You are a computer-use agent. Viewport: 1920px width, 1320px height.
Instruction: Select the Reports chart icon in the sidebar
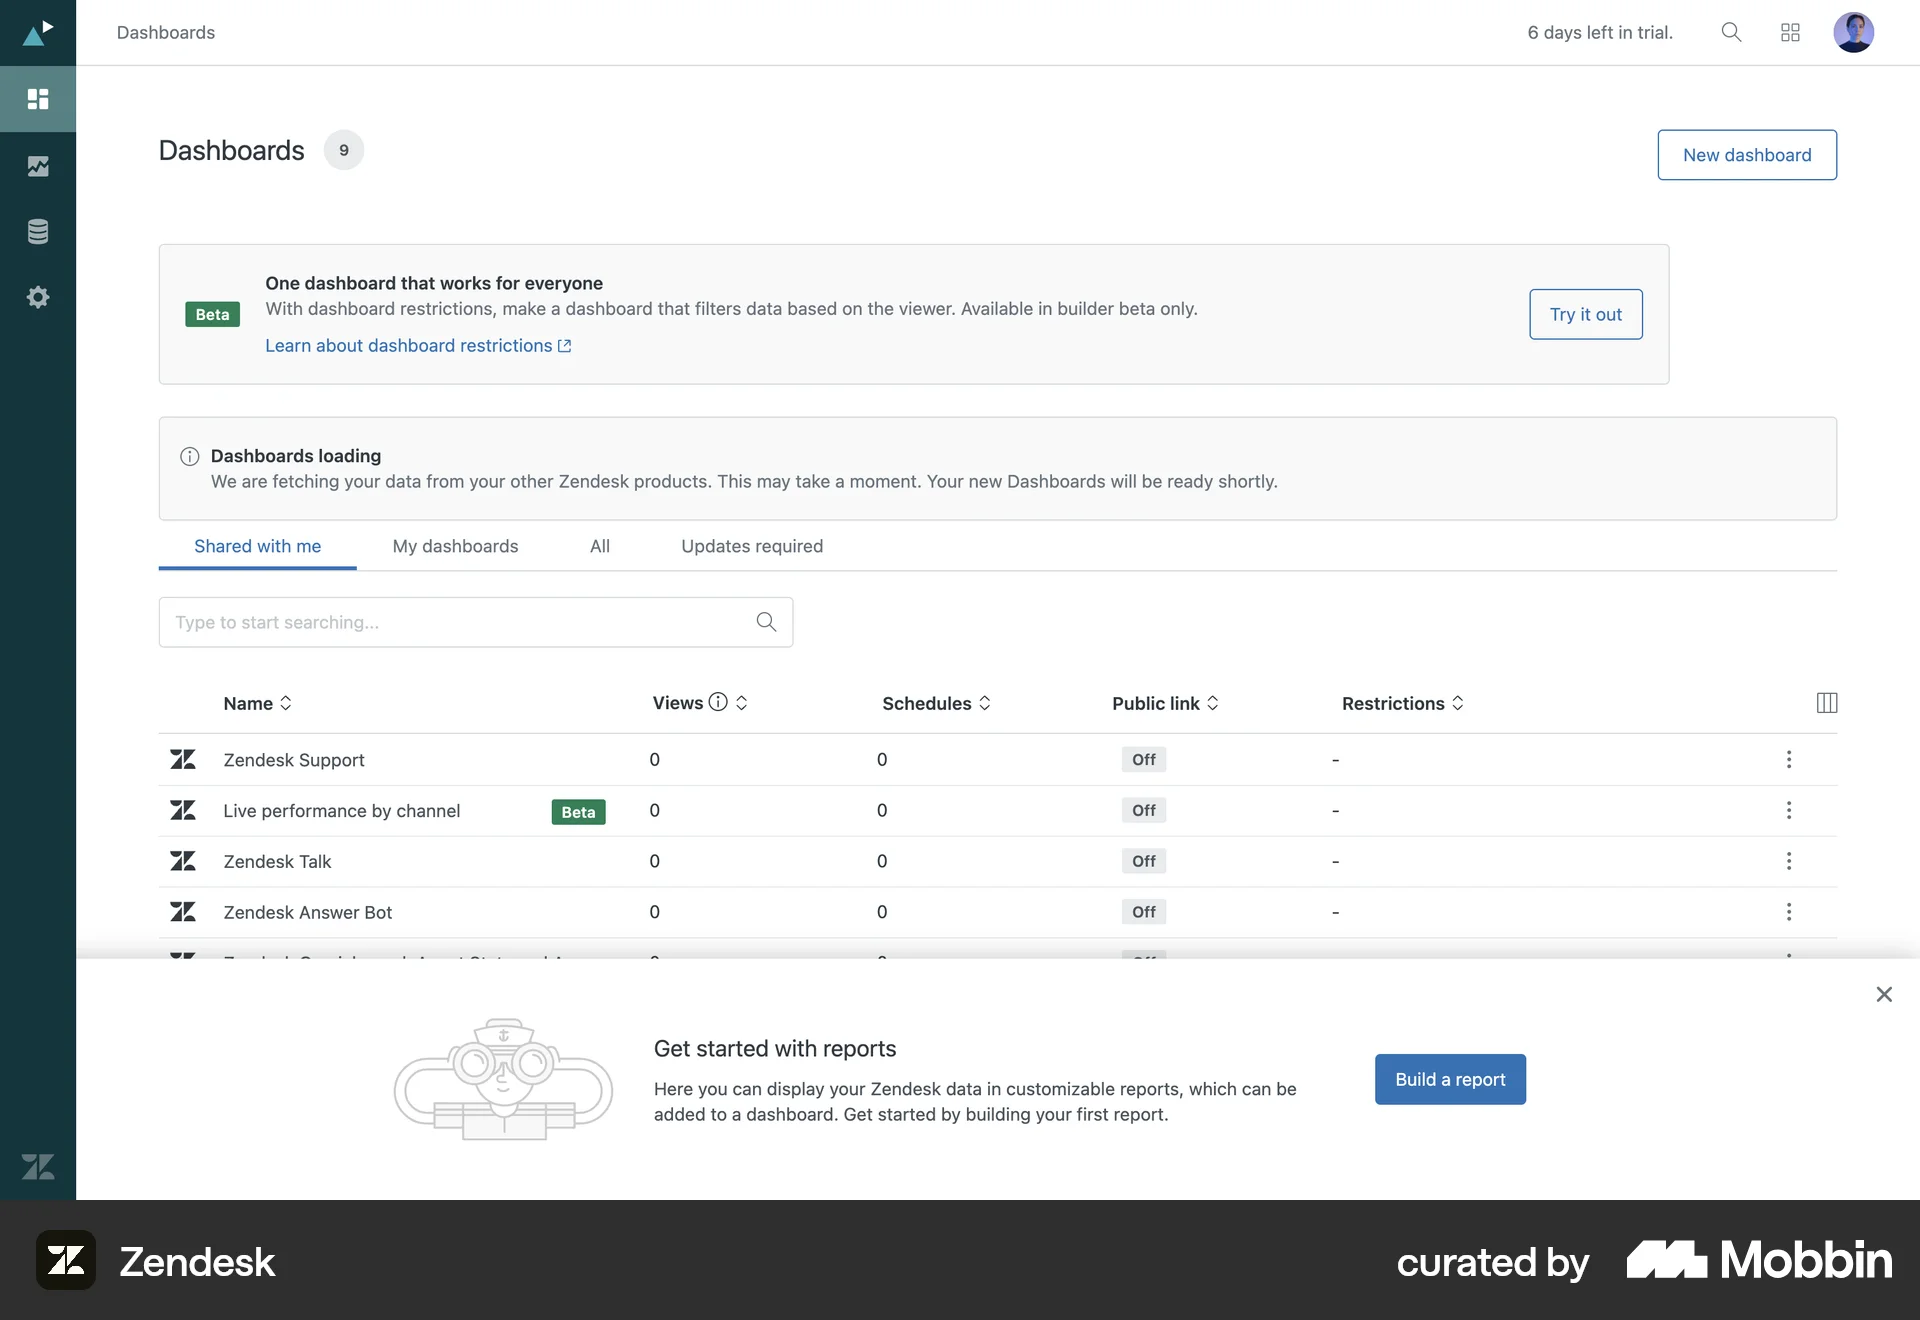click(37, 166)
